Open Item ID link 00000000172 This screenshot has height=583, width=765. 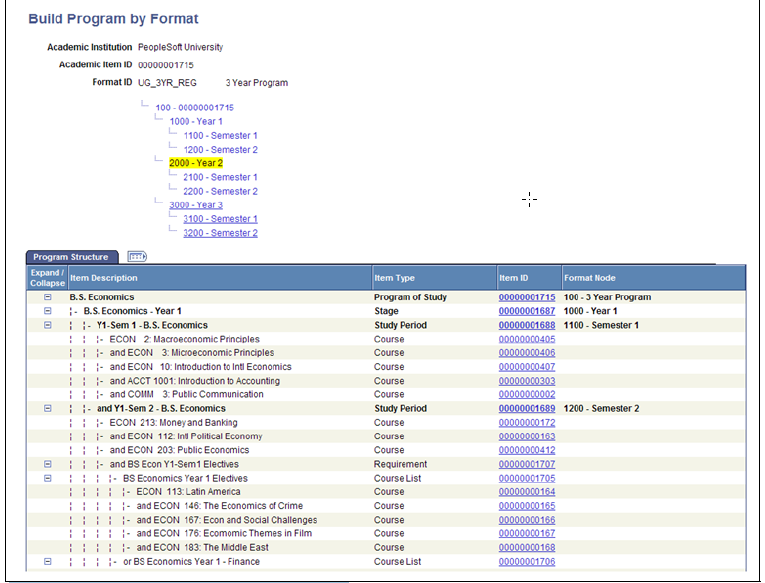coord(527,422)
